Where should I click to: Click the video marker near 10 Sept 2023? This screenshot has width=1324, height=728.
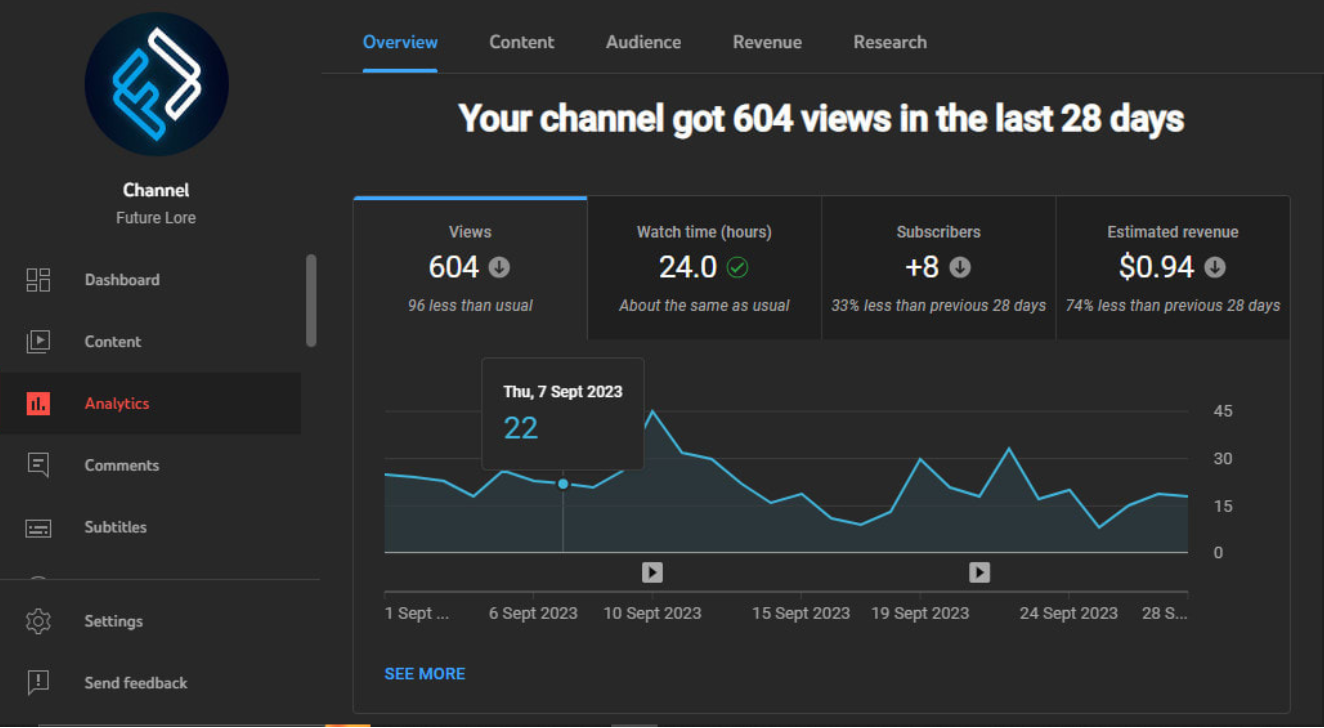(652, 572)
